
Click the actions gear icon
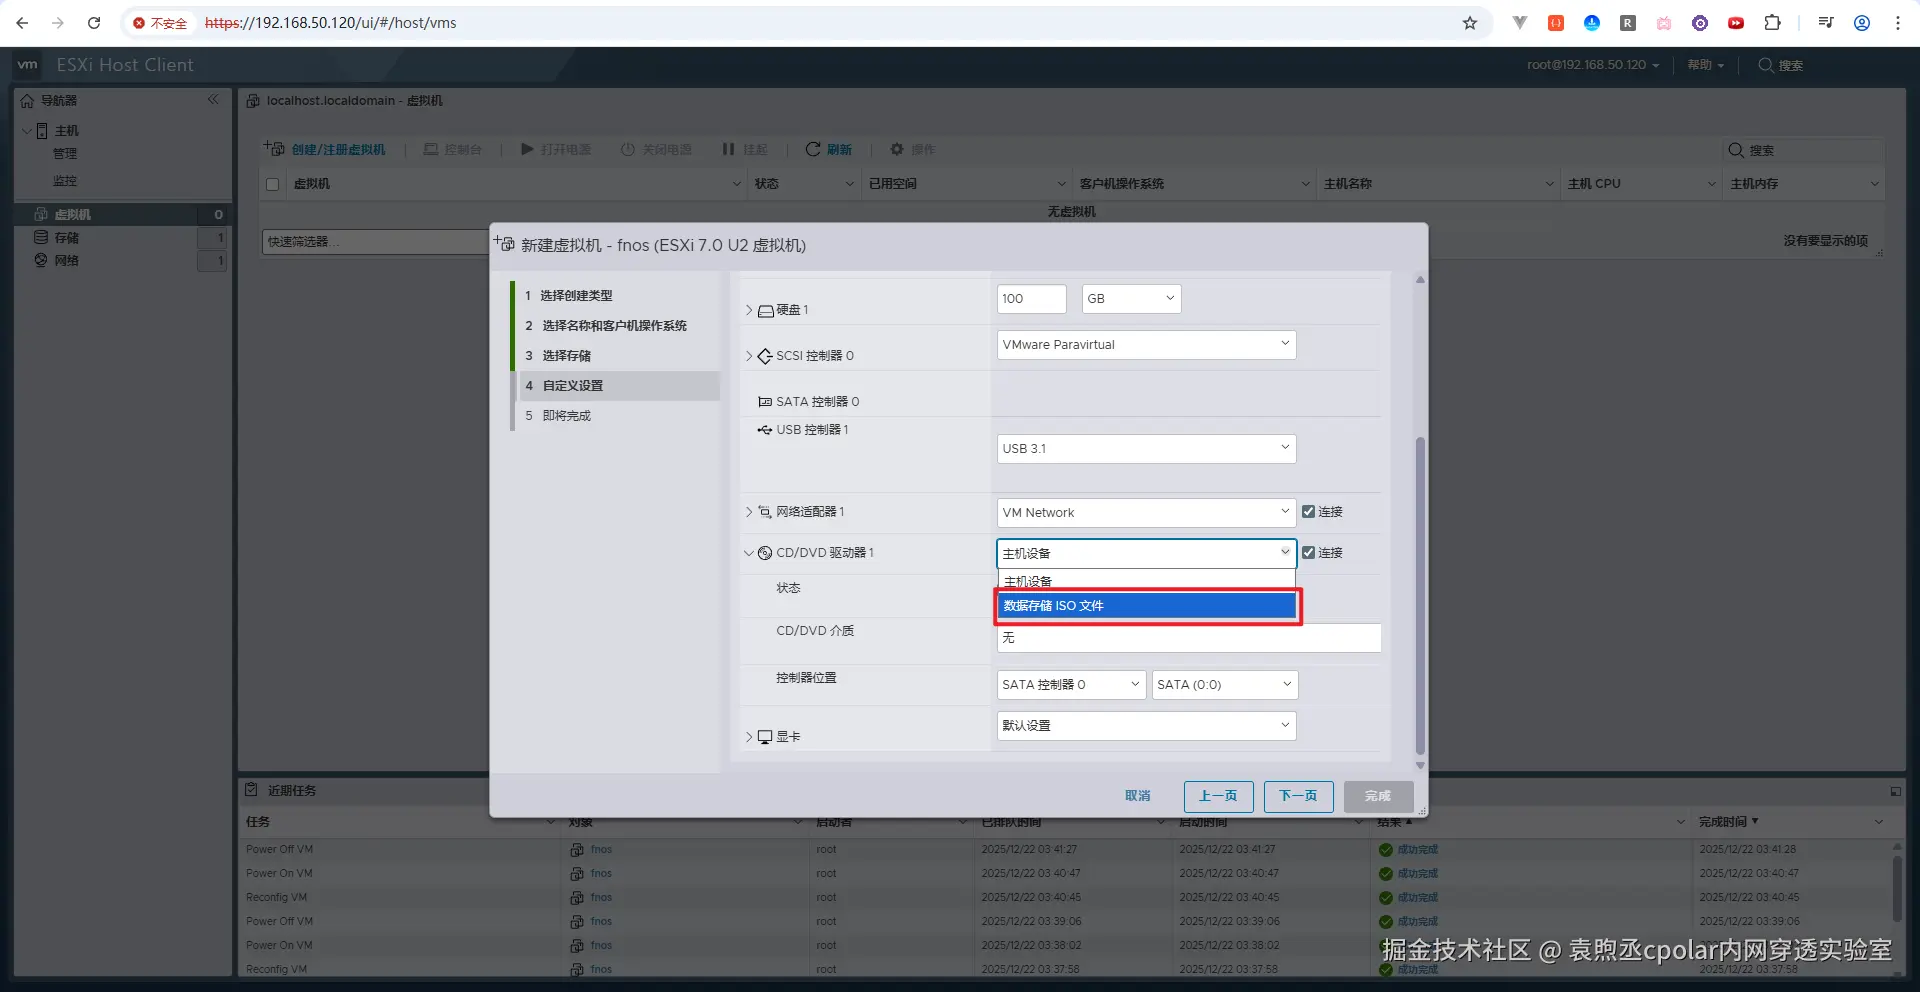[897, 149]
